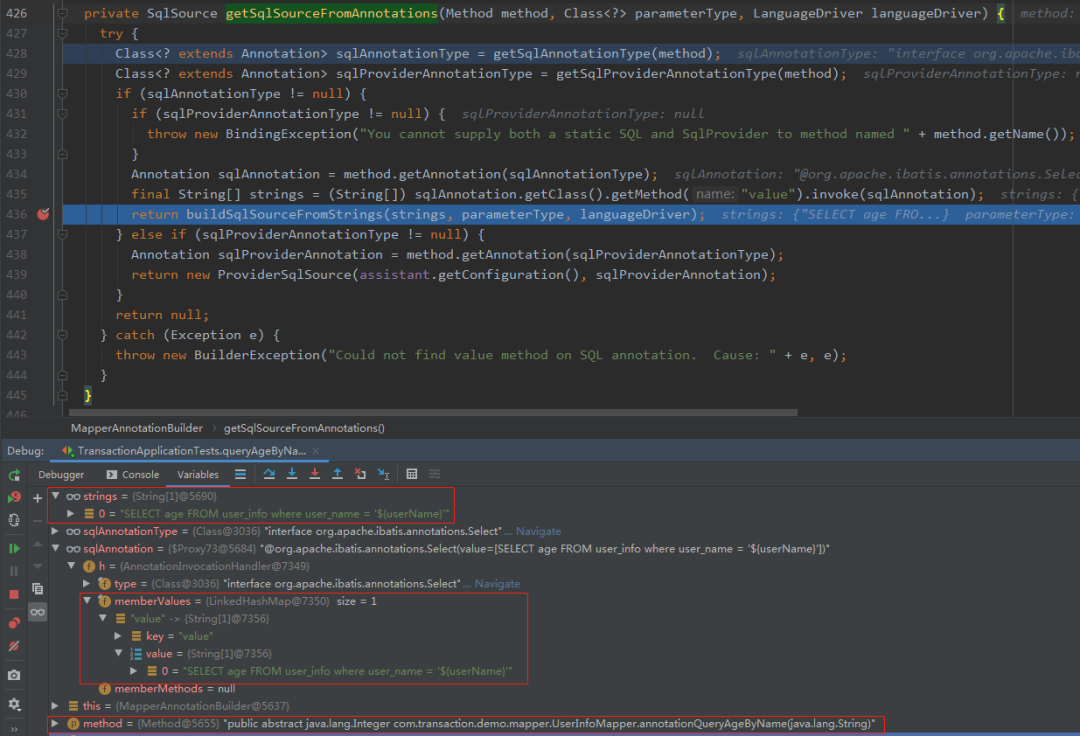1080x736 pixels.
Task: Click the breakpoint marker on line 436
Action: [43, 214]
